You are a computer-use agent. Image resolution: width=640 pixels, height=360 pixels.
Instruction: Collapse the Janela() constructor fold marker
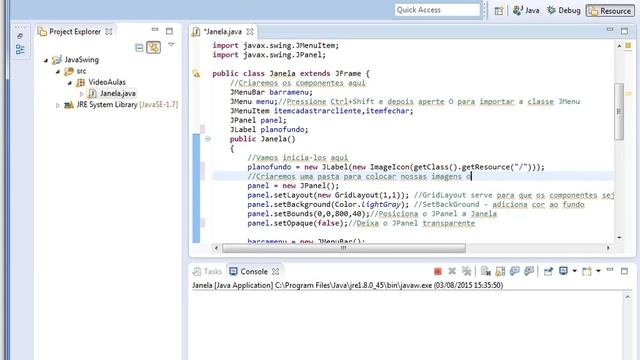click(x=208, y=139)
